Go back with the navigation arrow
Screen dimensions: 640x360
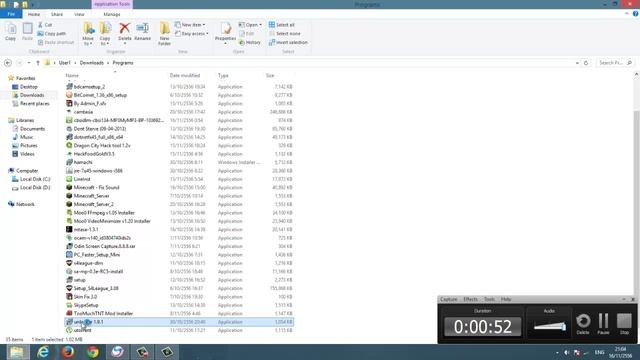pos(8,63)
